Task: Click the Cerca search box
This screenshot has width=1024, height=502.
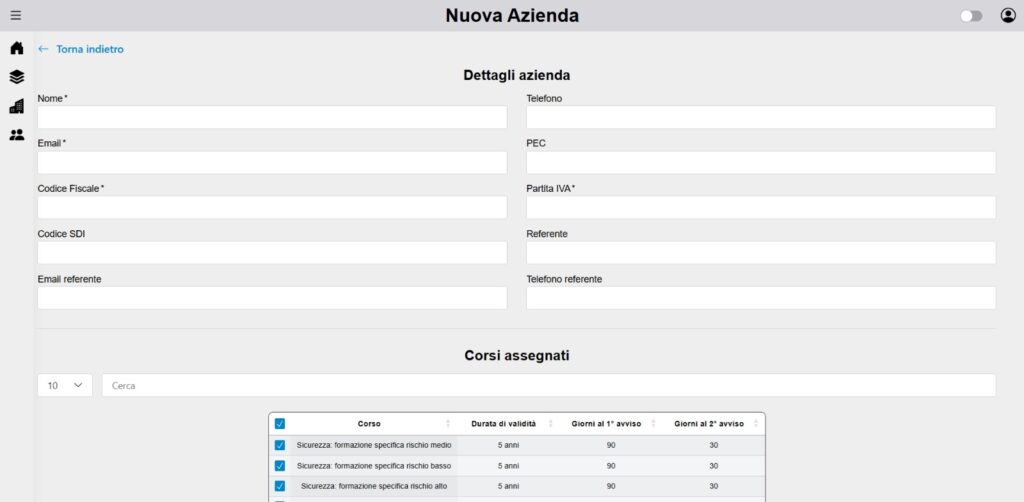Action: pyautogui.click(x=548, y=385)
